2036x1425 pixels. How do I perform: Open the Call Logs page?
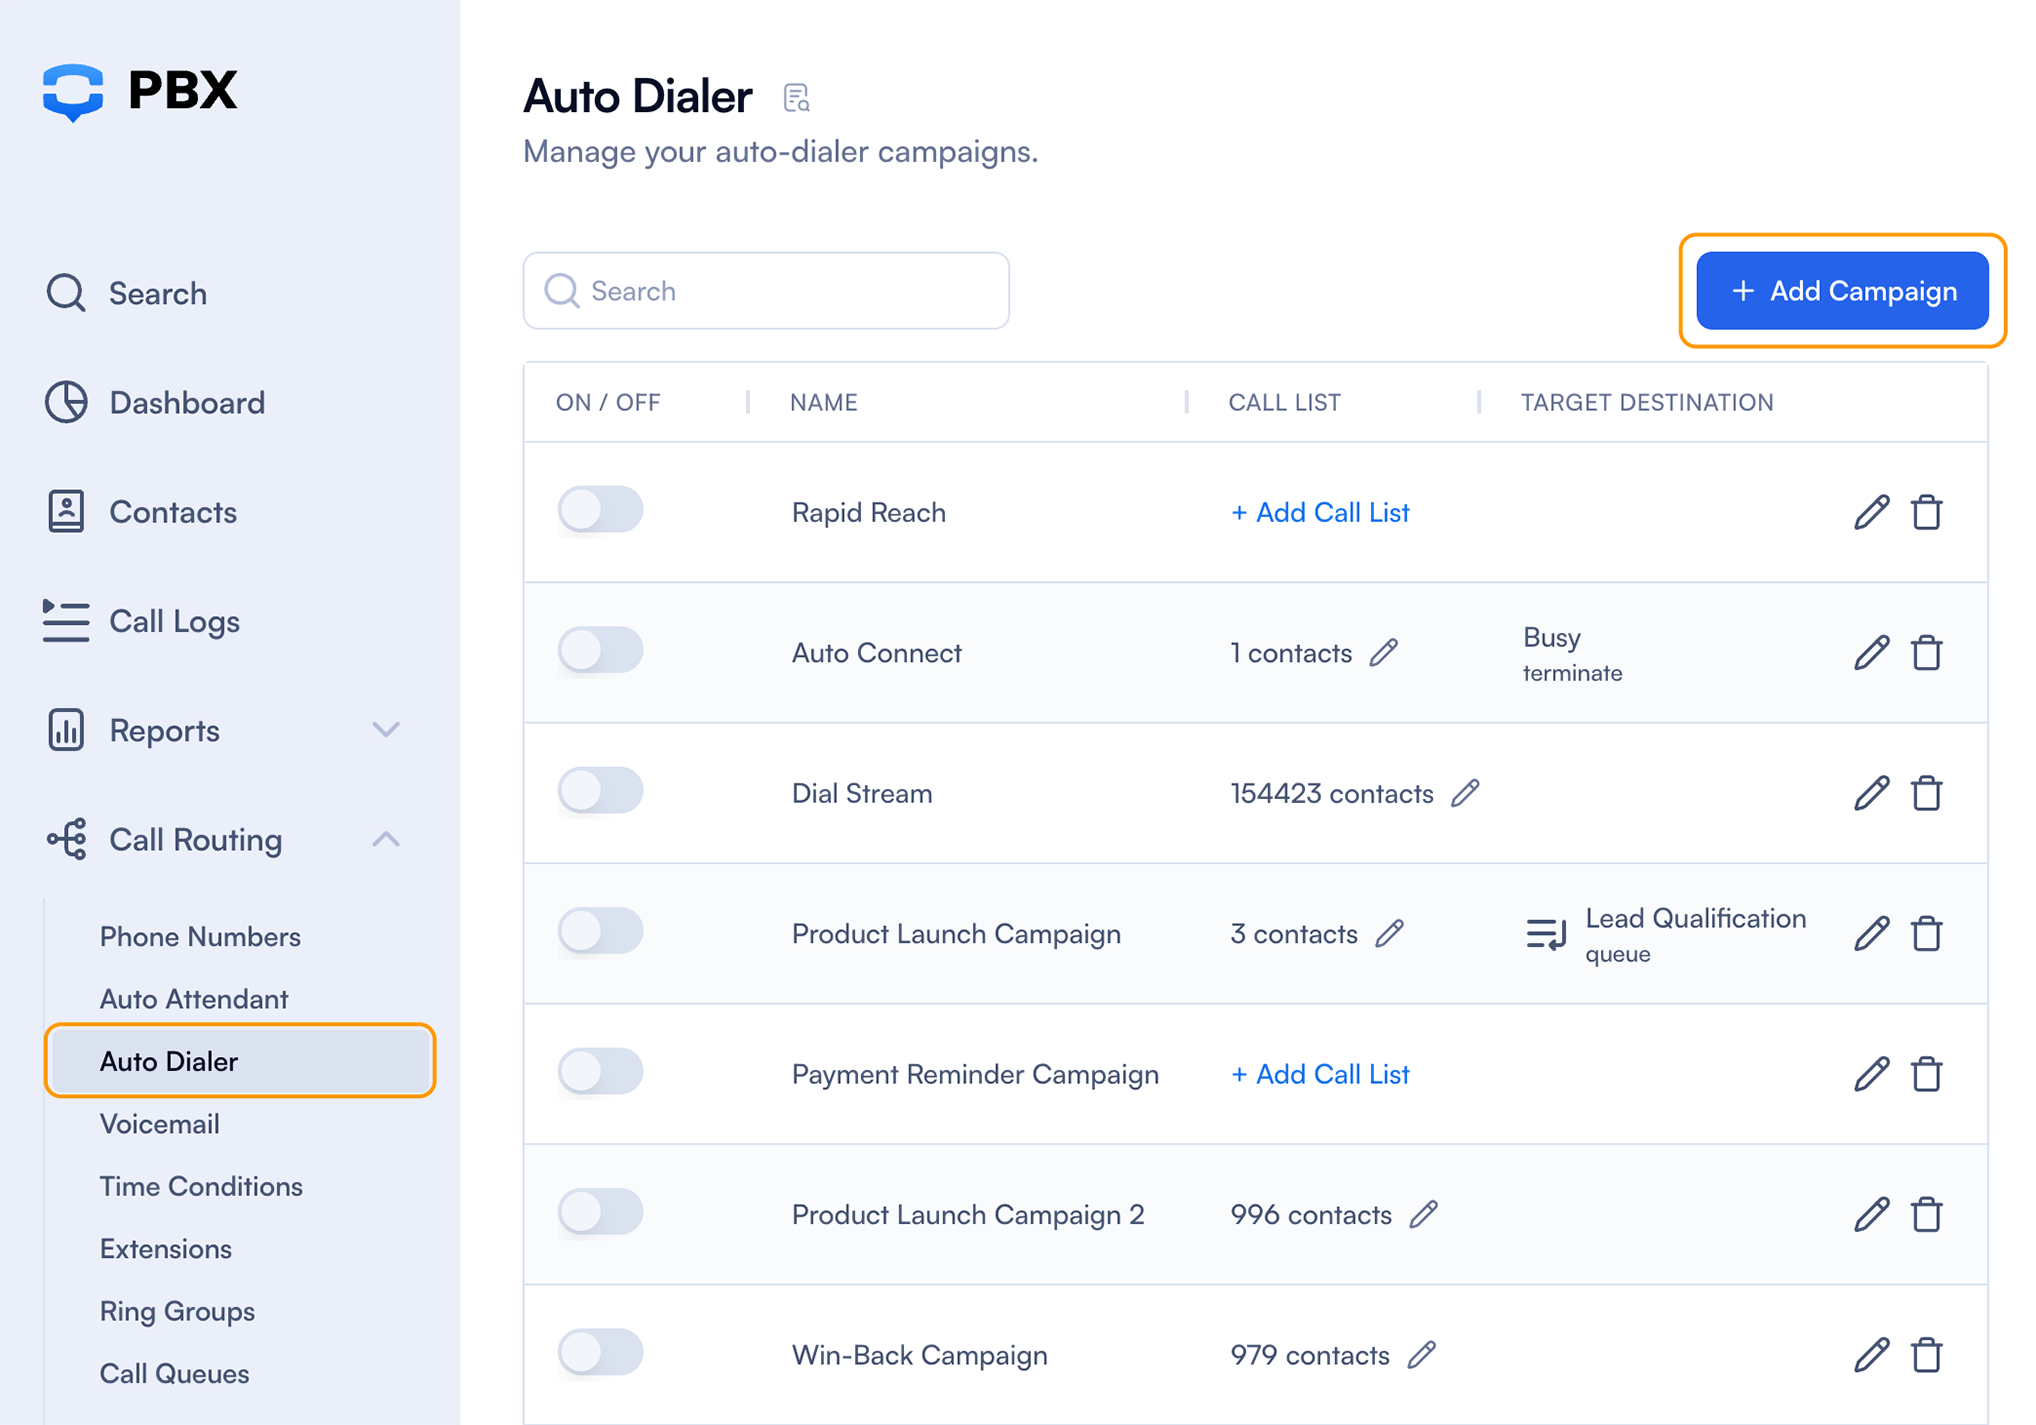174,621
